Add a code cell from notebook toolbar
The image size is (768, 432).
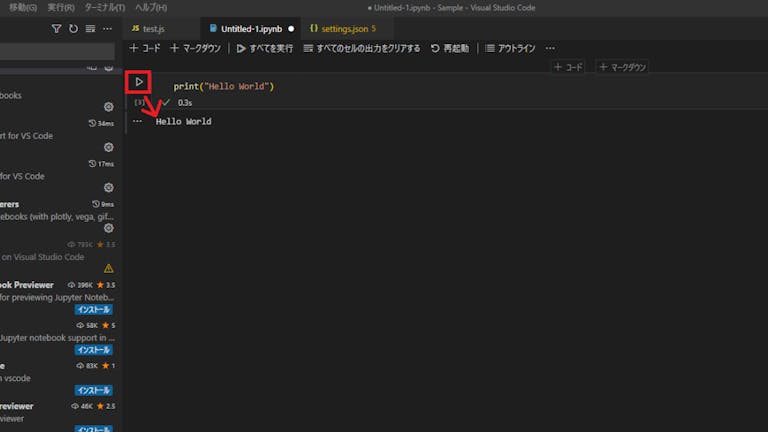click(x=145, y=48)
